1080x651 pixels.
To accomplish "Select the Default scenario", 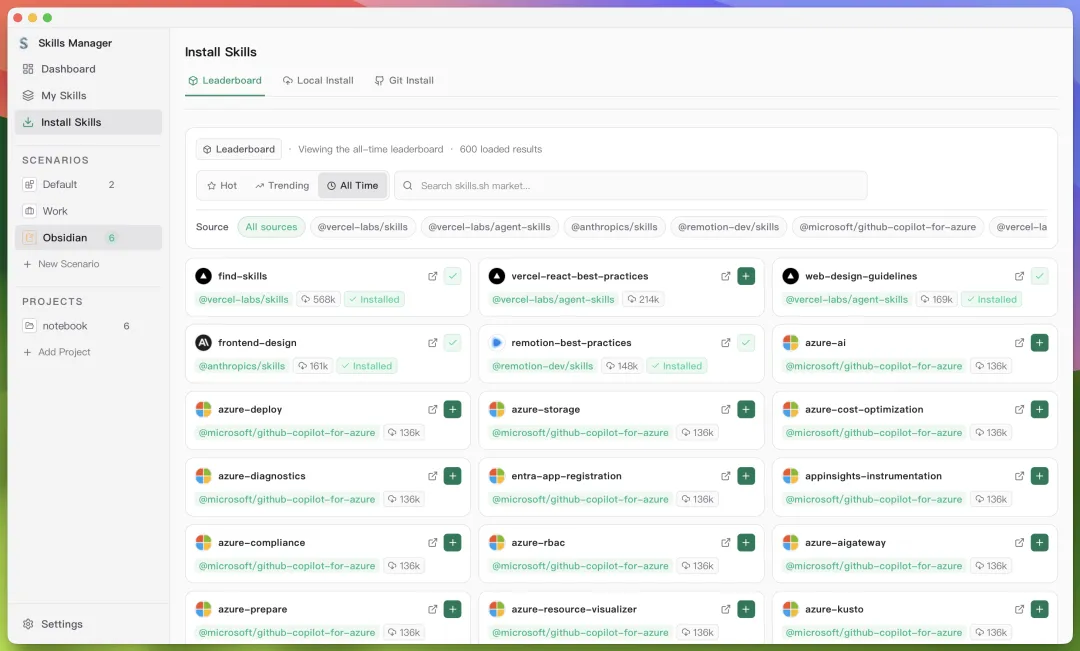I will click(x=88, y=185).
